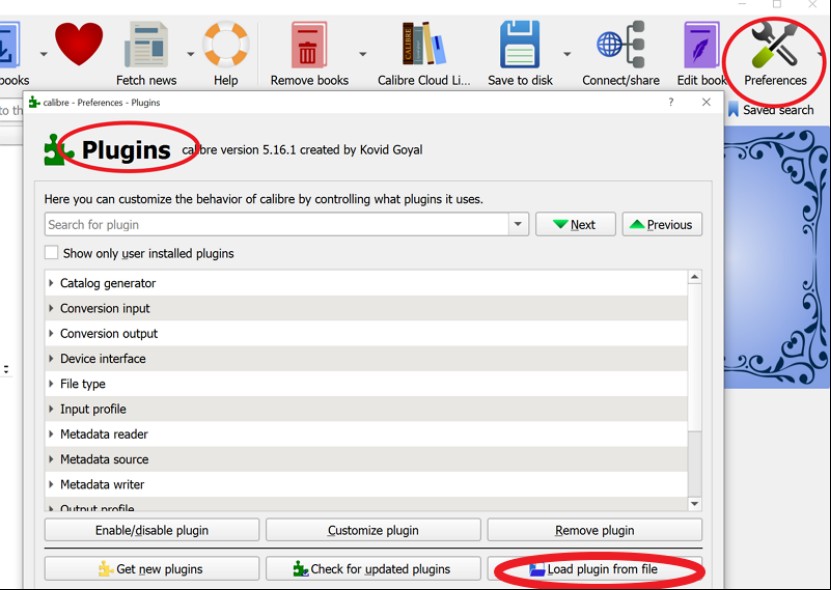Click Customize plugin button
831x590 pixels.
373,530
